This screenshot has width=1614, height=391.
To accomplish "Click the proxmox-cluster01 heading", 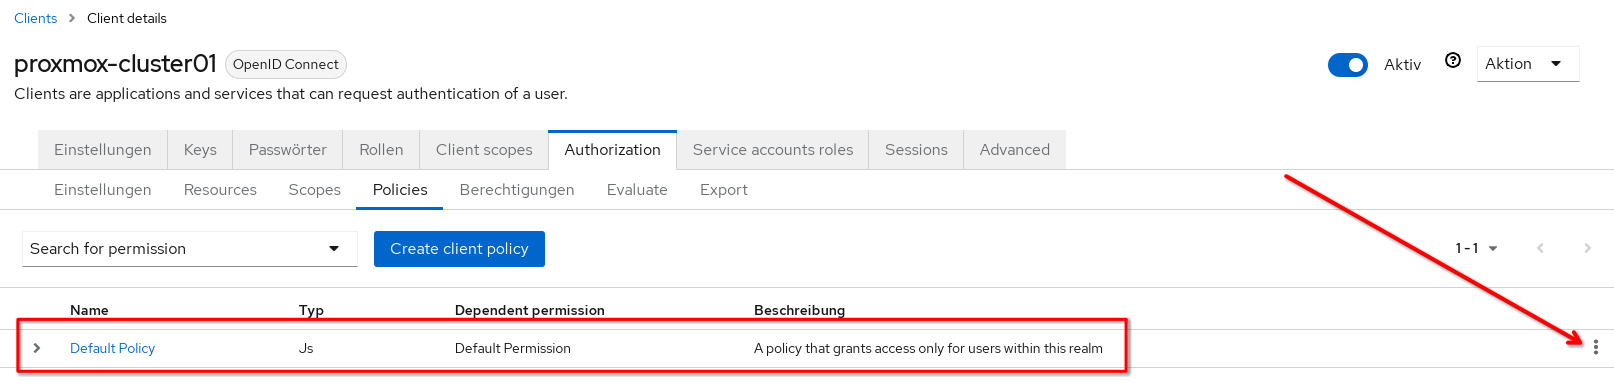I will point(115,64).
